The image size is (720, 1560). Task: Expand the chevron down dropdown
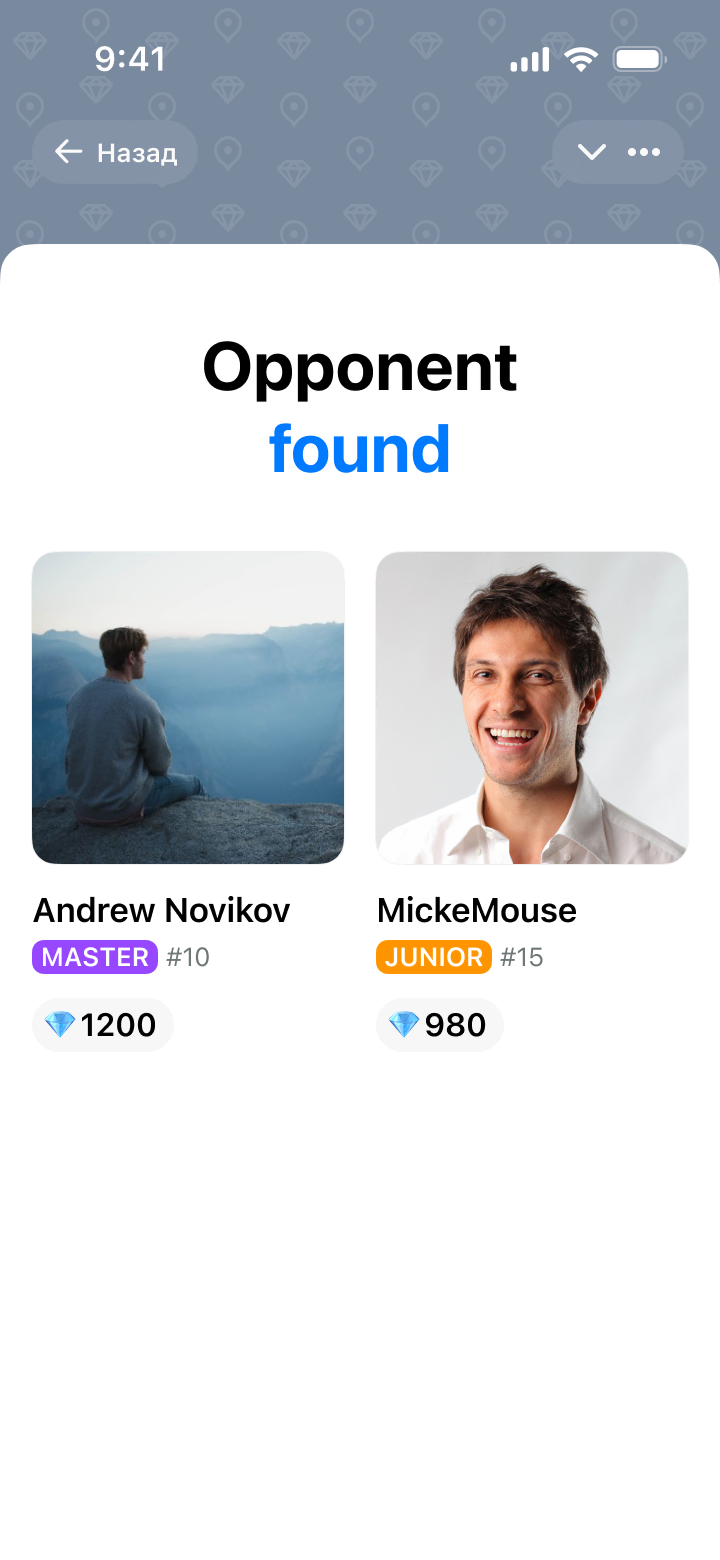[592, 152]
